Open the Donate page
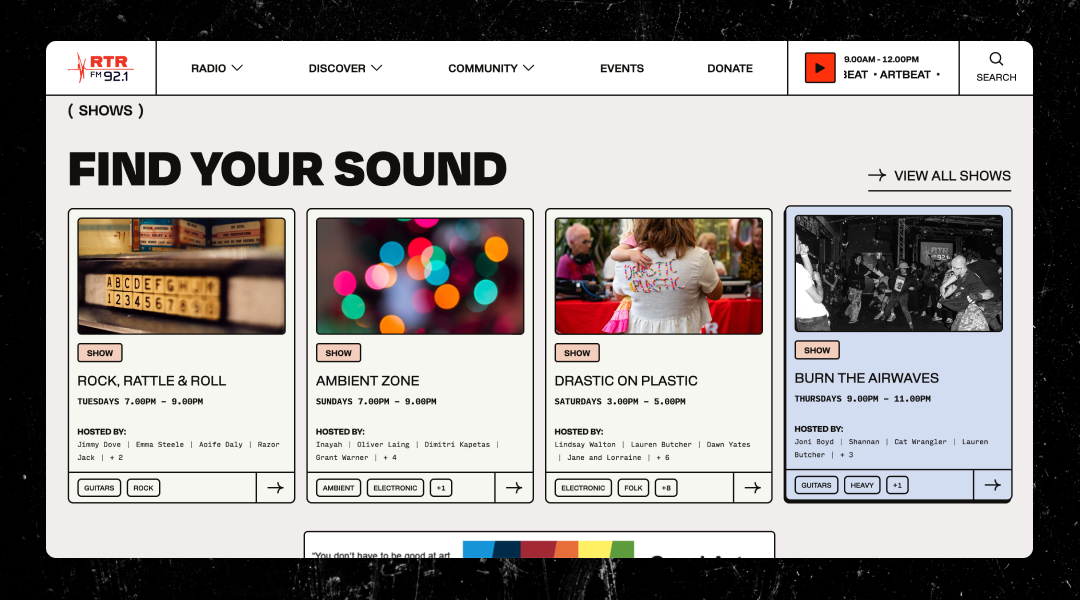 click(x=730, y=68)
